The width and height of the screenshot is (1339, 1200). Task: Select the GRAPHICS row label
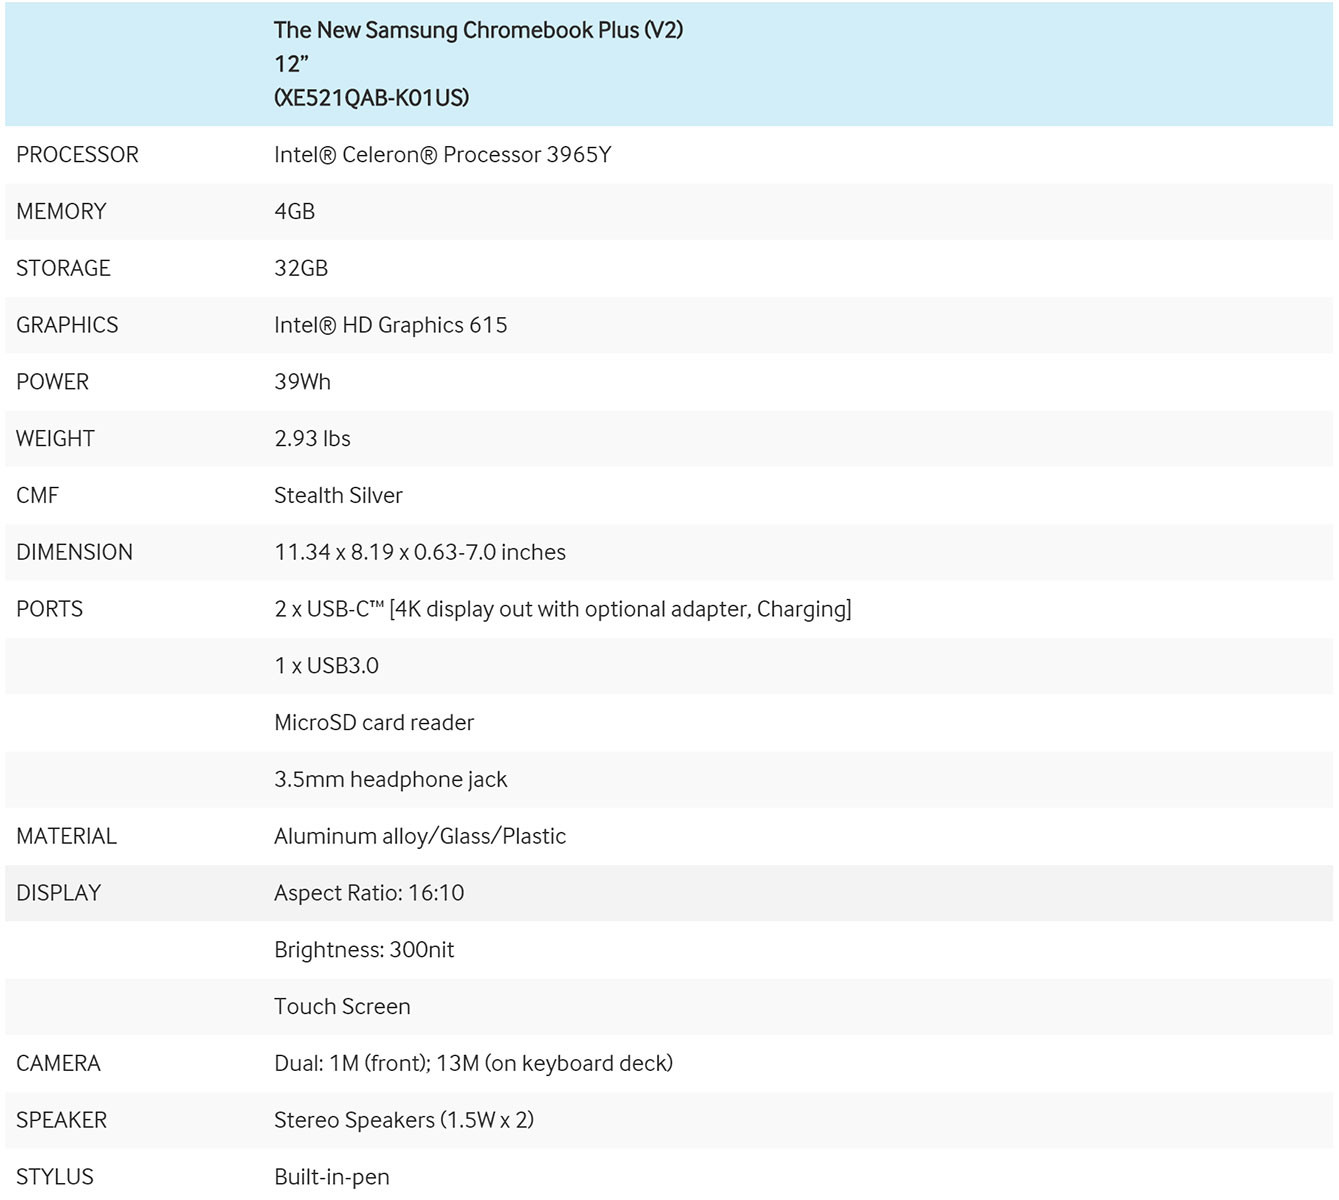click(67, 325)
